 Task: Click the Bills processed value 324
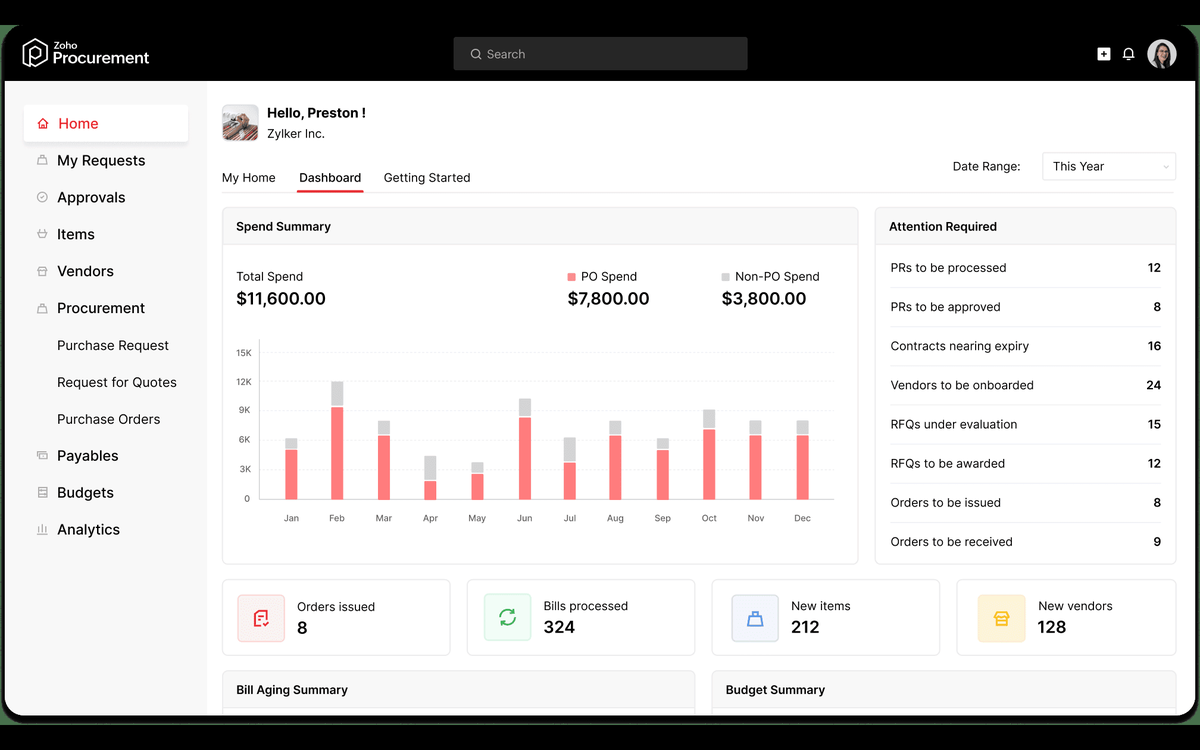(559, 627)
